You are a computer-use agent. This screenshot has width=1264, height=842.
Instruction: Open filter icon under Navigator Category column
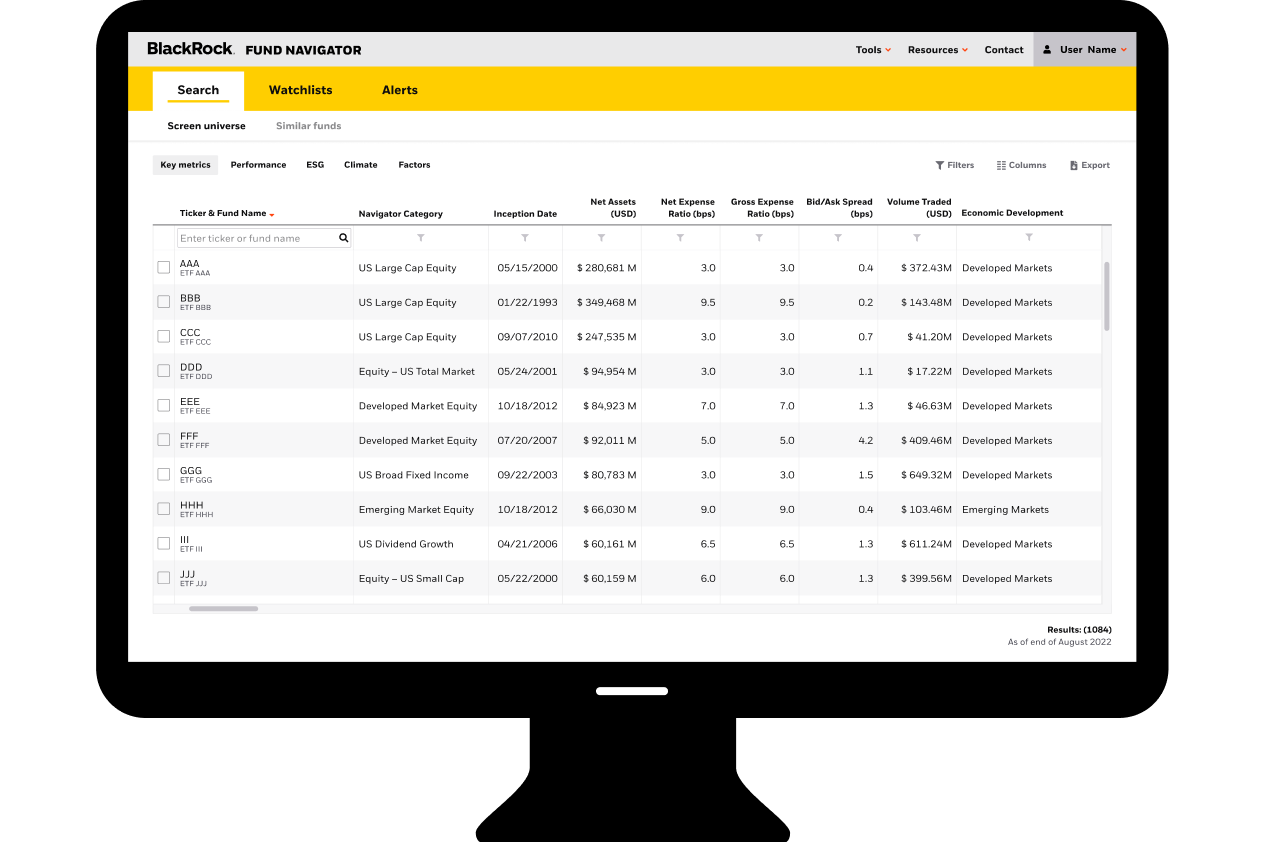click(x=421, y=238)
